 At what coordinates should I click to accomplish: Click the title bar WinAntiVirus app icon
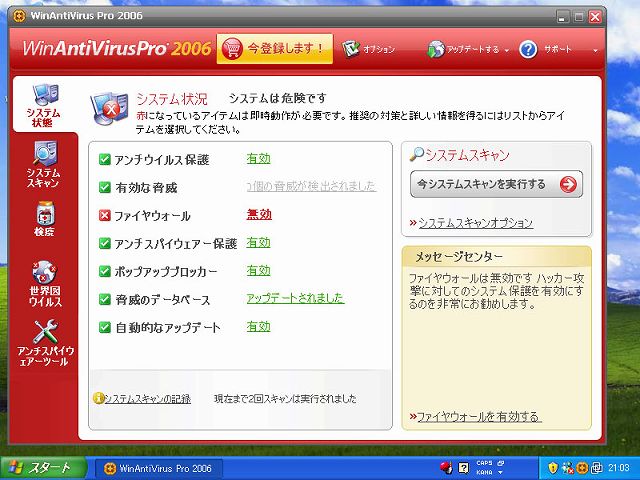click(x=19, y=16)
